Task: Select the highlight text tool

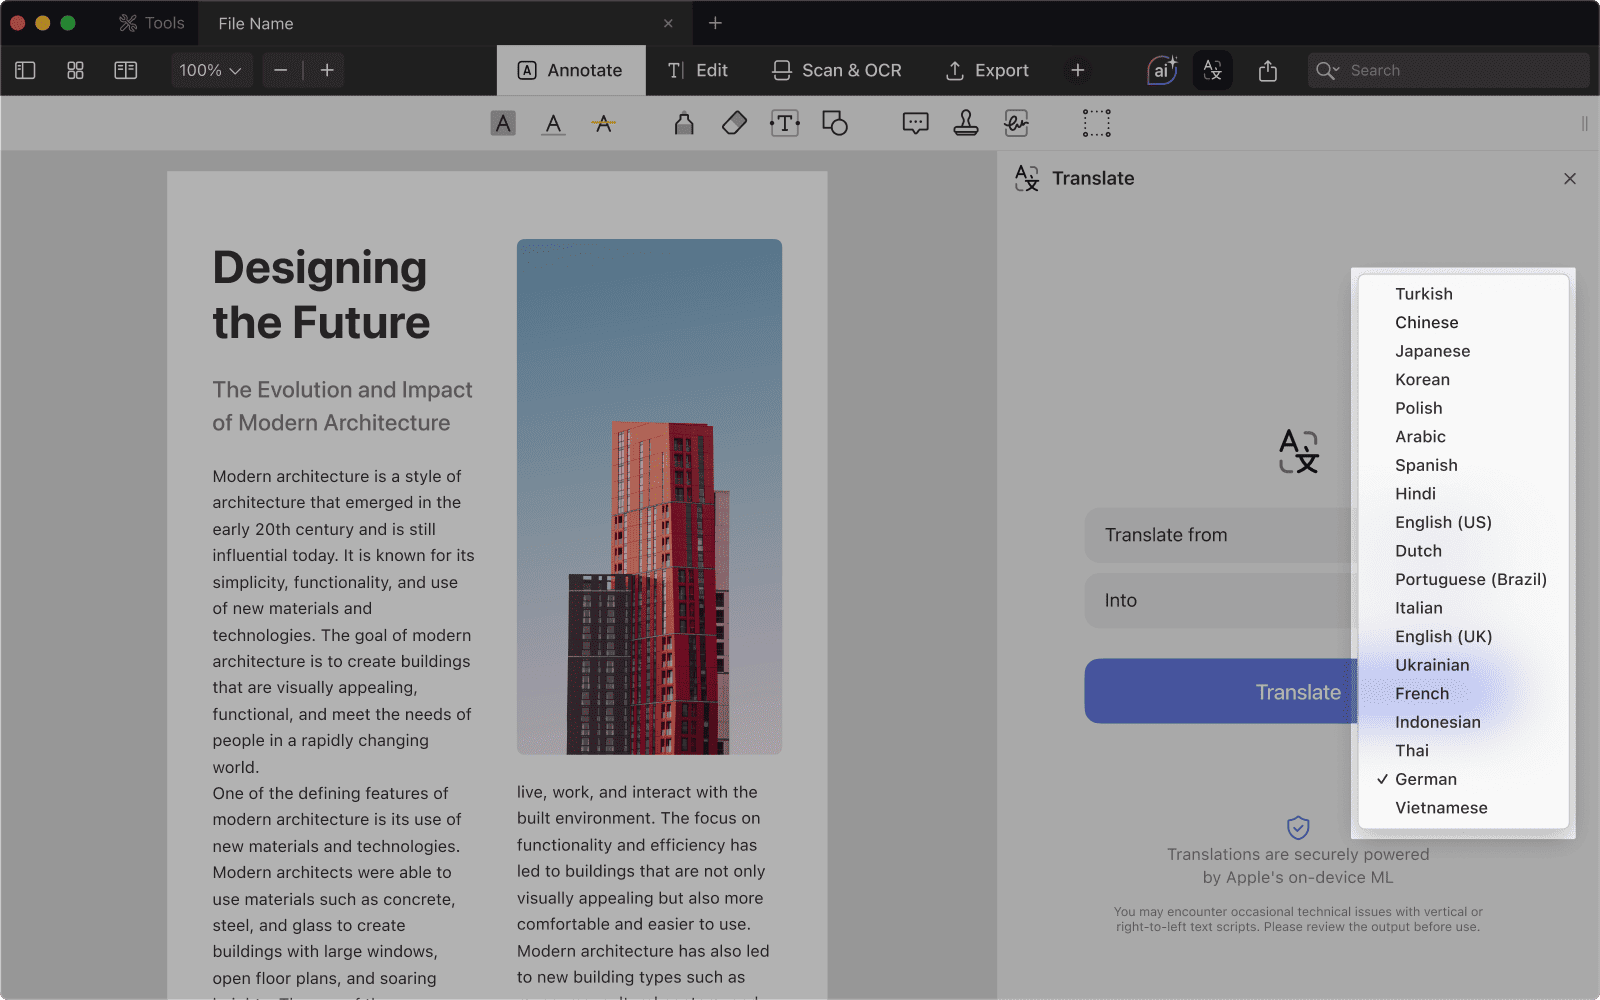Action: point(503,123)
